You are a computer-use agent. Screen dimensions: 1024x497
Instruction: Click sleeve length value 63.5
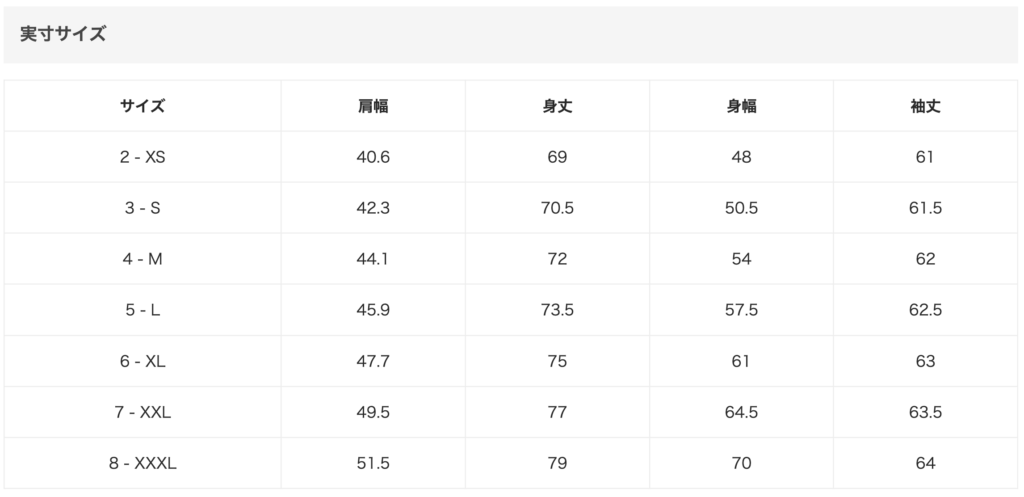click(x=925, y=412)
